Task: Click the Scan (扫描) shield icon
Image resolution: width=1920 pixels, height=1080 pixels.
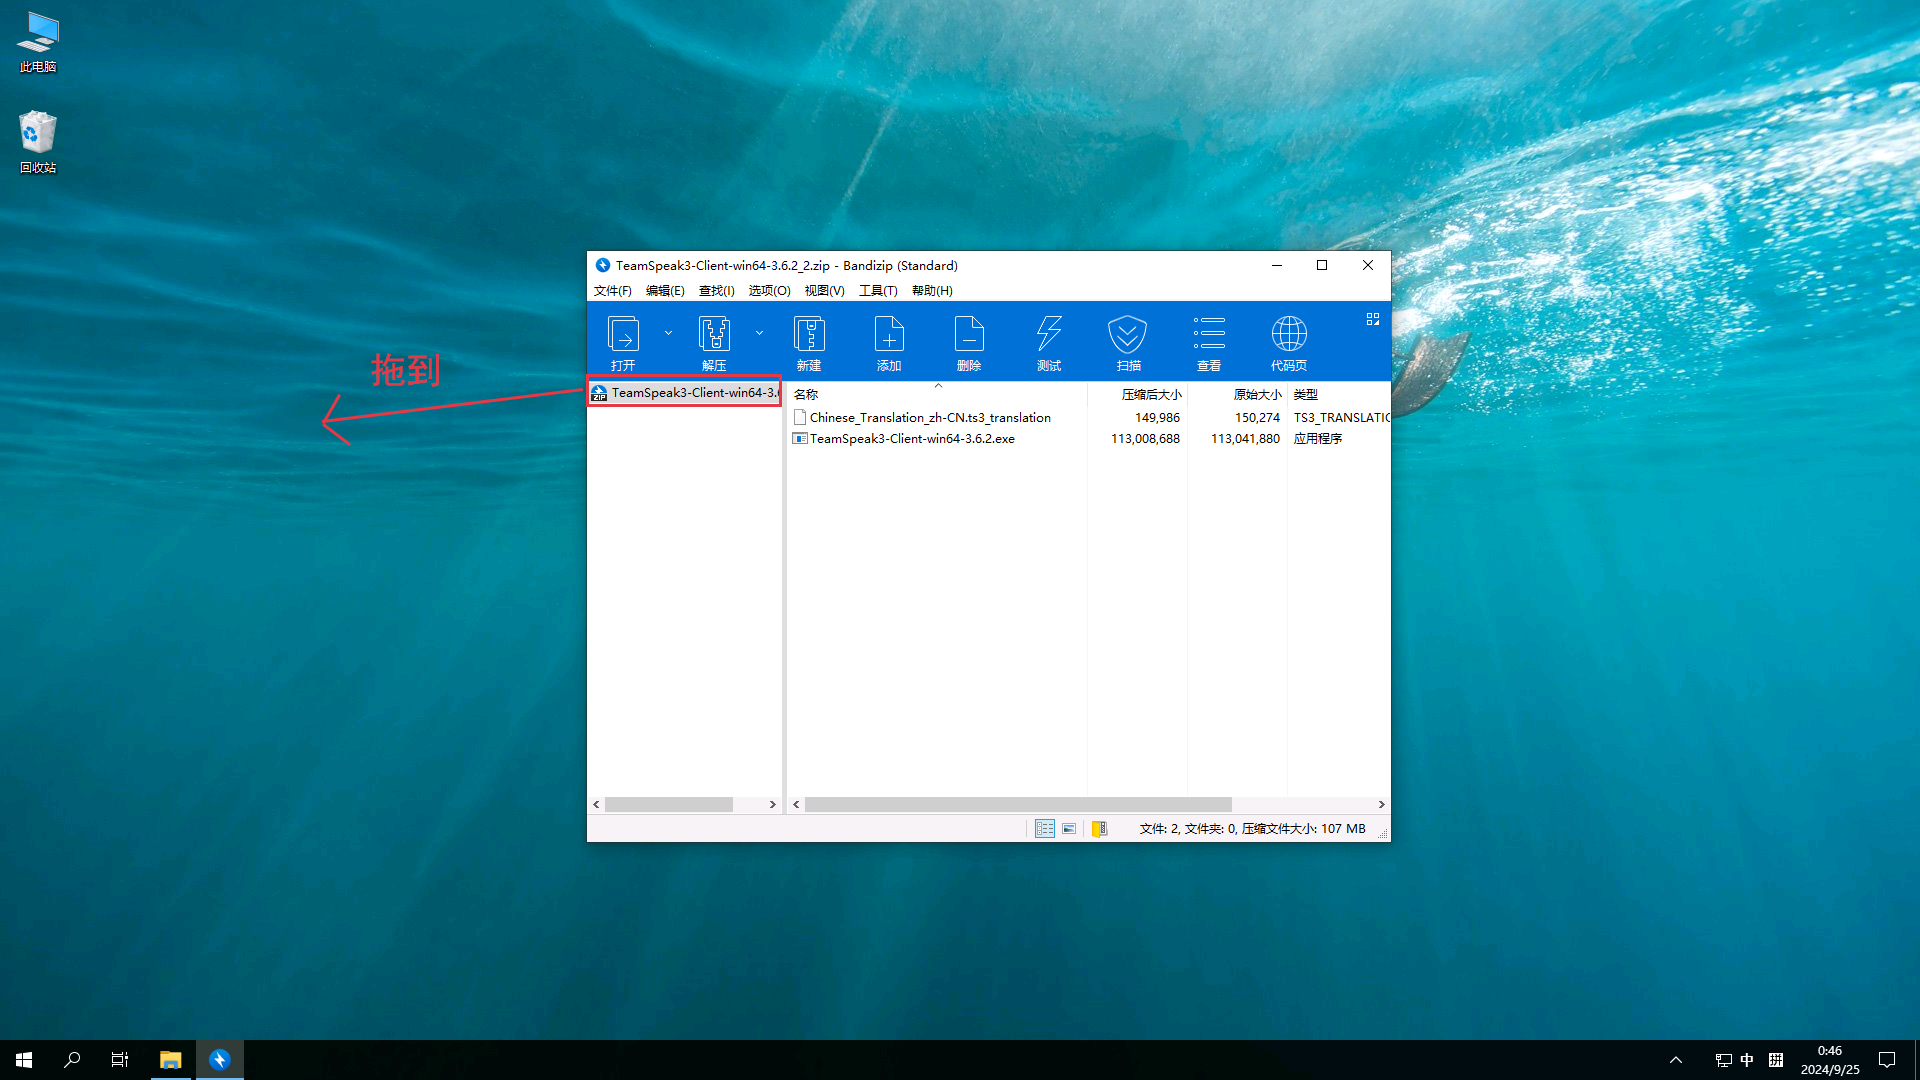Action: point(1128,342)
